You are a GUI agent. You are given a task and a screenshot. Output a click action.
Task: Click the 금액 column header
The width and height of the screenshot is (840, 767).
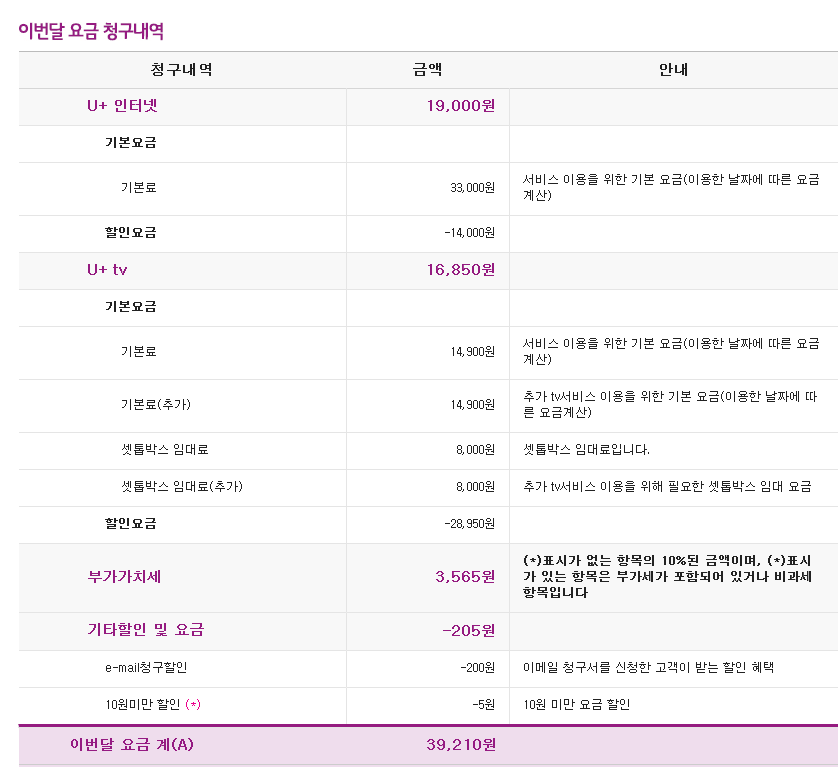[427, 70]
